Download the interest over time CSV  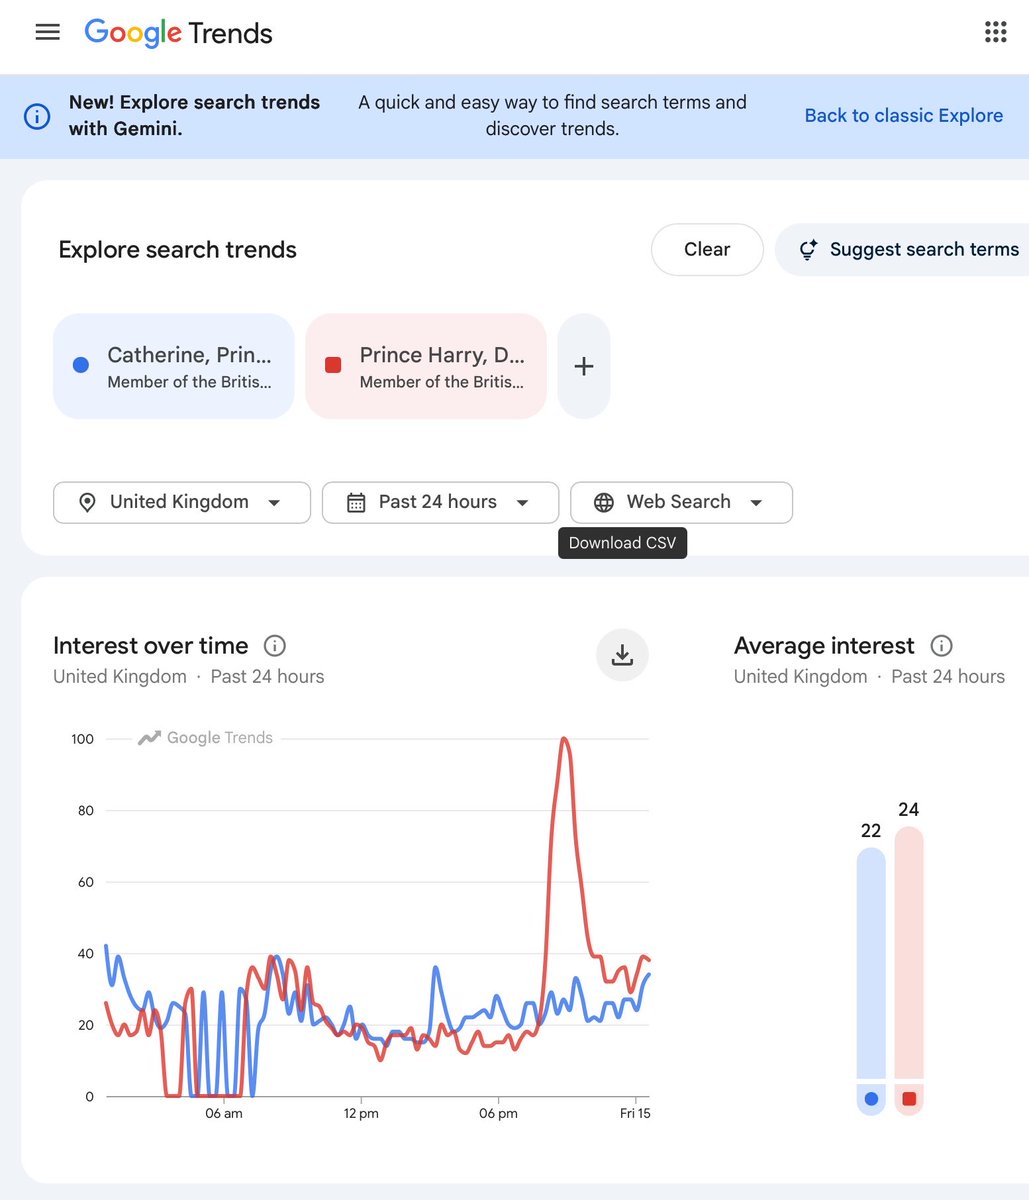click(x=622, y=655)
